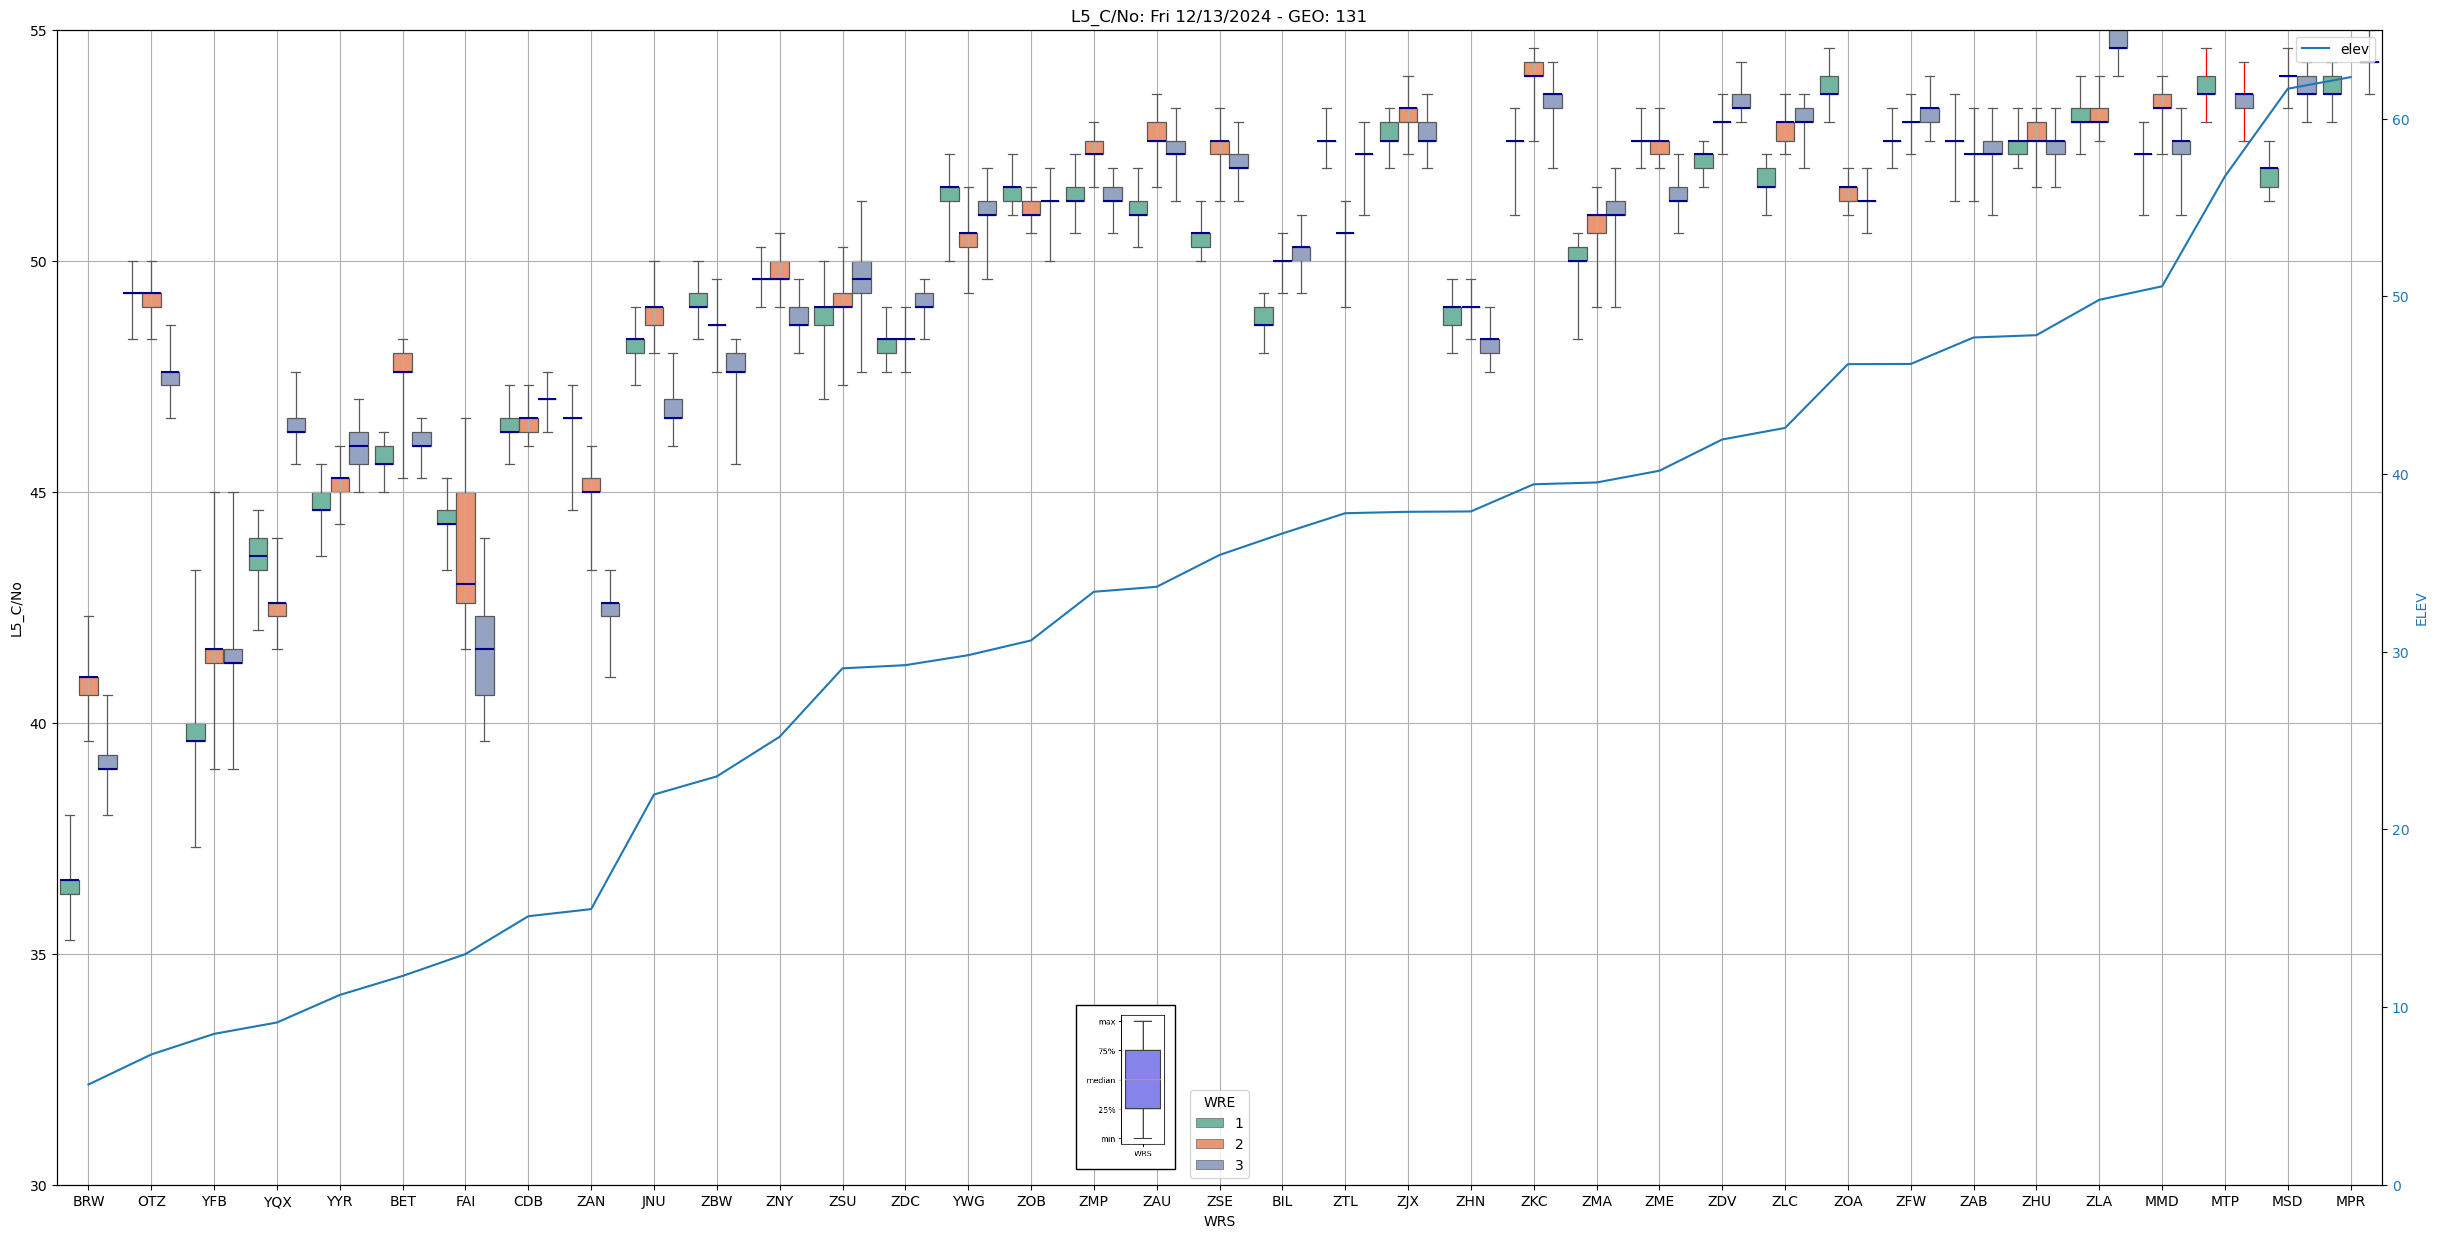Click the ELEV right axis title
The width and height of the screenshot is (2439, 1238).
coord(2421,609)
